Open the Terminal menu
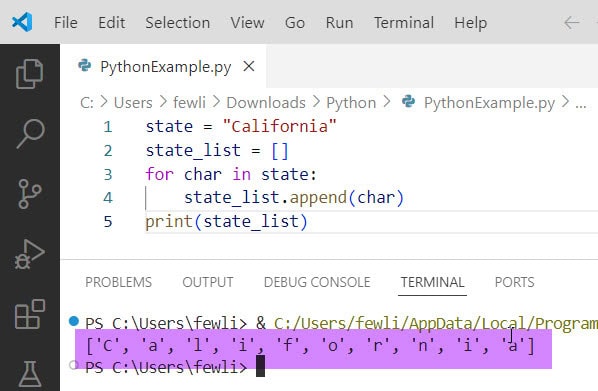This screenshot has height=391, width=598. point(403,23)
